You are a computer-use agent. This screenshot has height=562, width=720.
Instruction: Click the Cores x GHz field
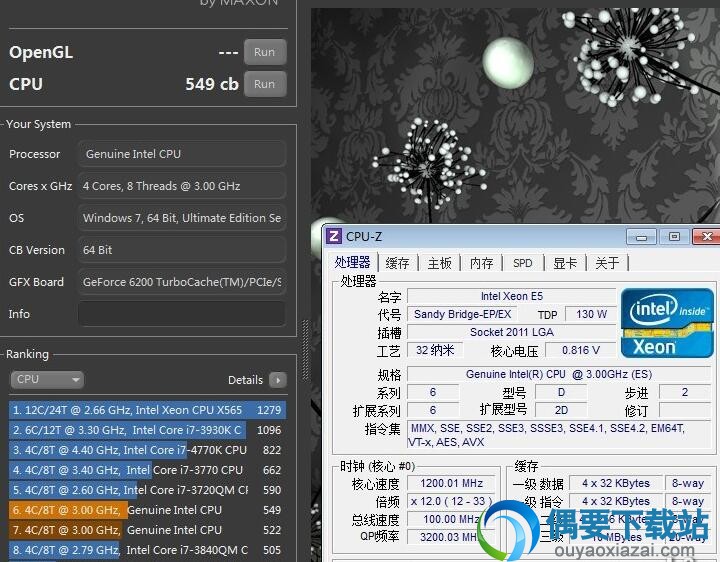pyautogui.click(x=182, y=186)
